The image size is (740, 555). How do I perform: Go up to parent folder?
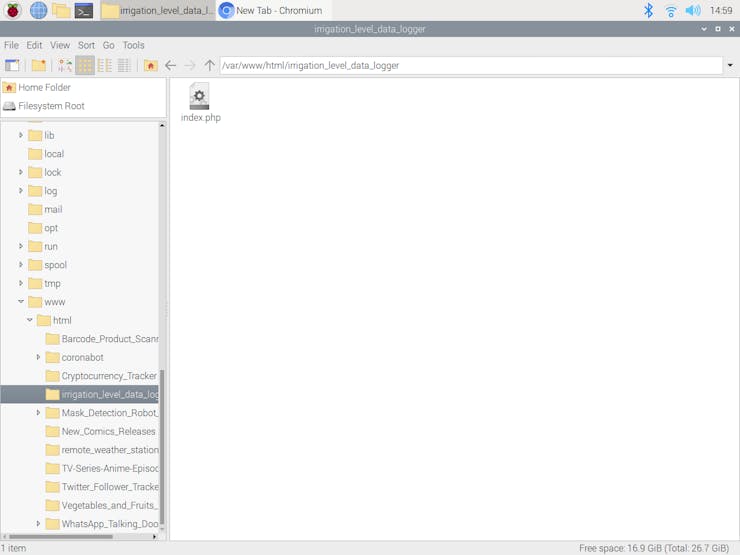(210, 66)
